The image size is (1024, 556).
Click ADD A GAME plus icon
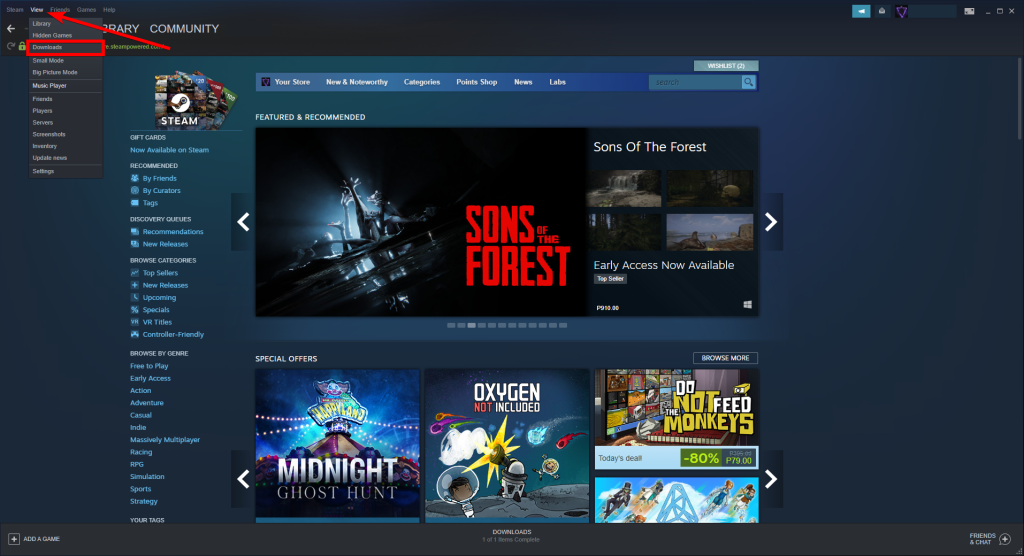coord(14,539)
